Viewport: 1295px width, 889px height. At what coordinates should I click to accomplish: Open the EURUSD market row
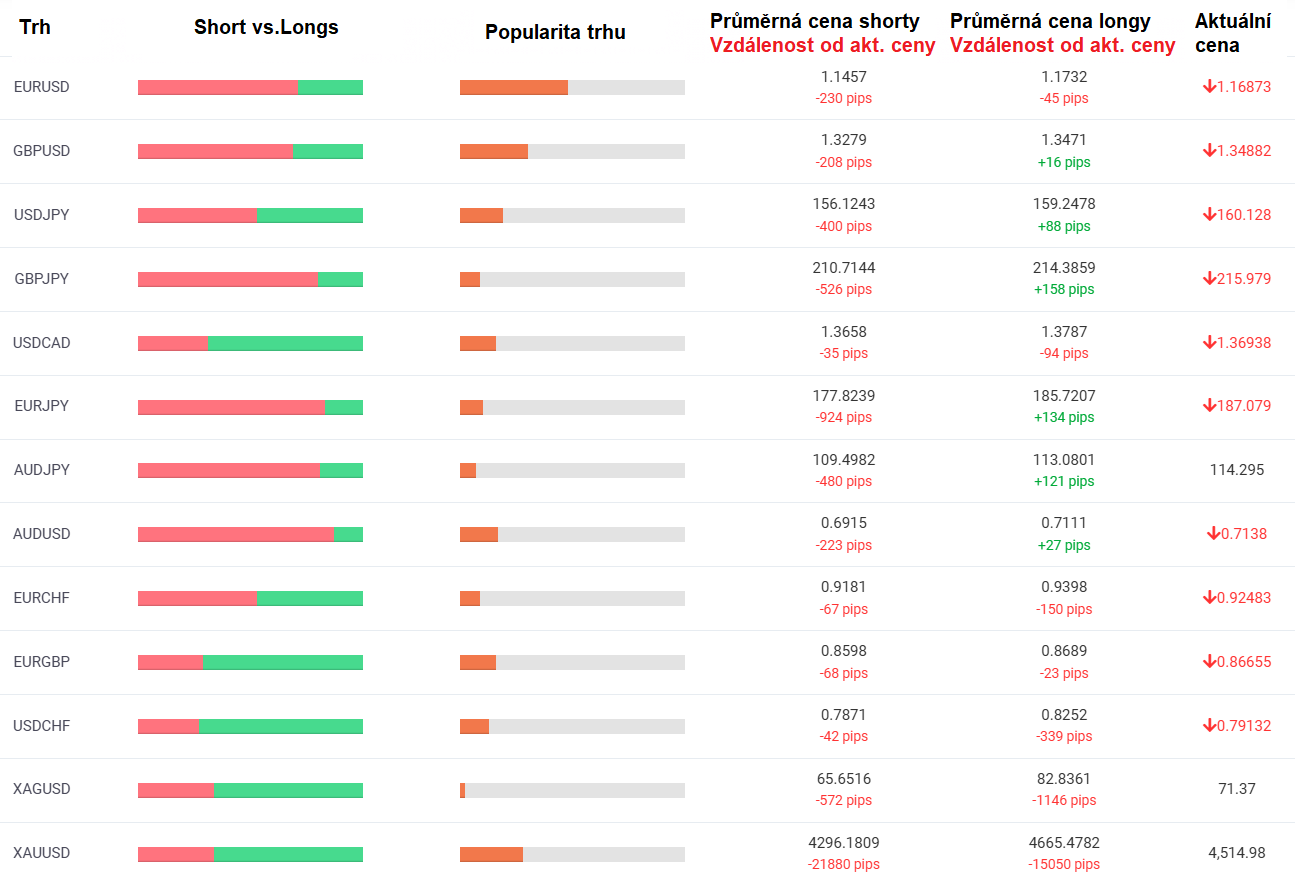click(x=42, y=87)
